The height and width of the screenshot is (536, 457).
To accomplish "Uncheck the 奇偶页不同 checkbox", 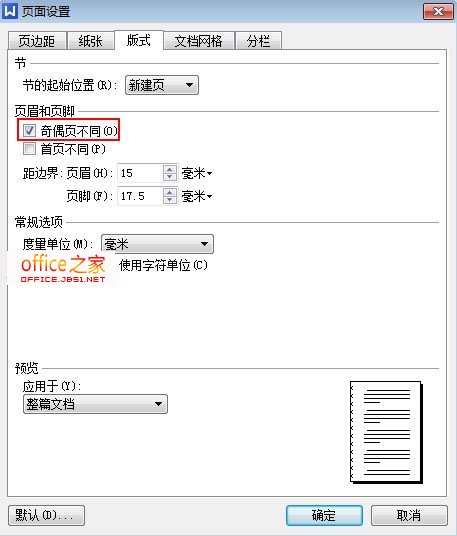I will pos(29,130).
